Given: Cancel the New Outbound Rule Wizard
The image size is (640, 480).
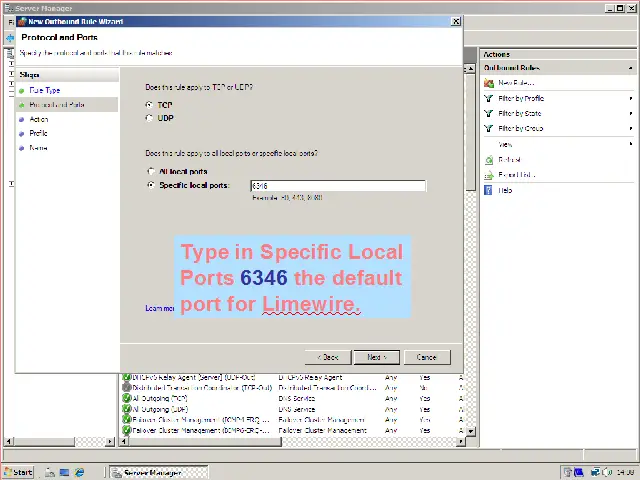Looking at the screenshot, I should pos(427,357).
